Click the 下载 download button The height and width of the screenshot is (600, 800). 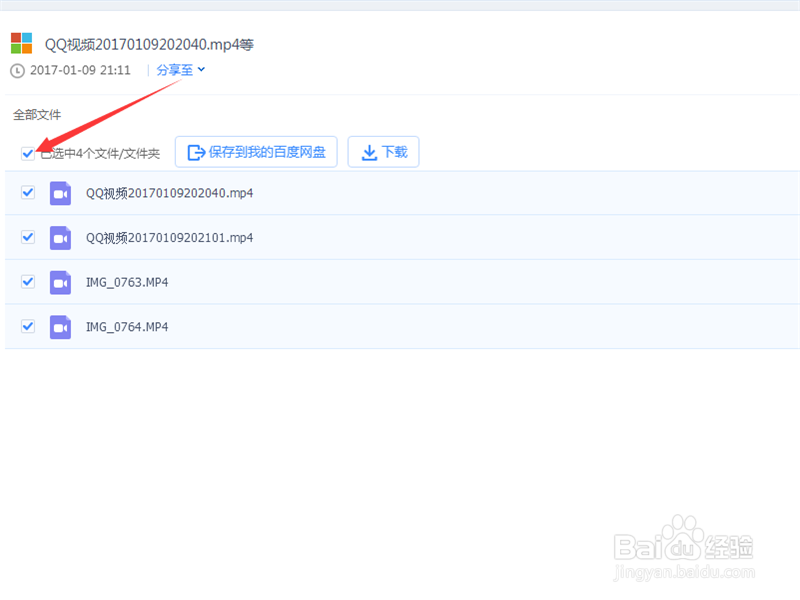pyautogui.click(x=384, y=152)
